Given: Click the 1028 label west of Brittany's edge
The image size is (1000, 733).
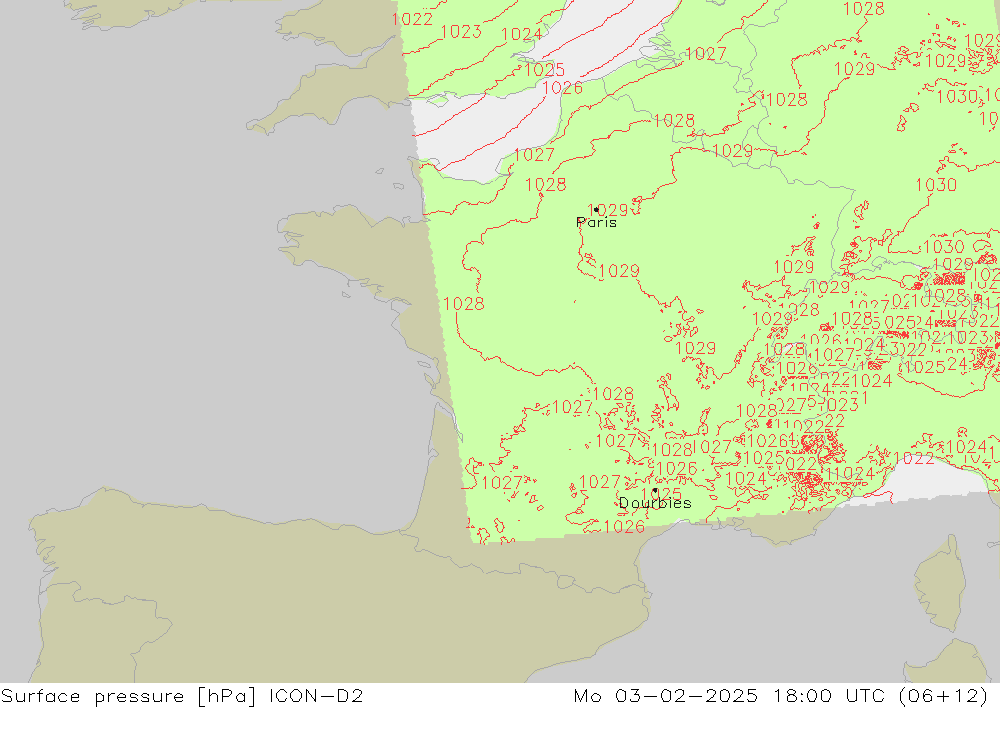Looking at the screenshot, I should (464, 304).
